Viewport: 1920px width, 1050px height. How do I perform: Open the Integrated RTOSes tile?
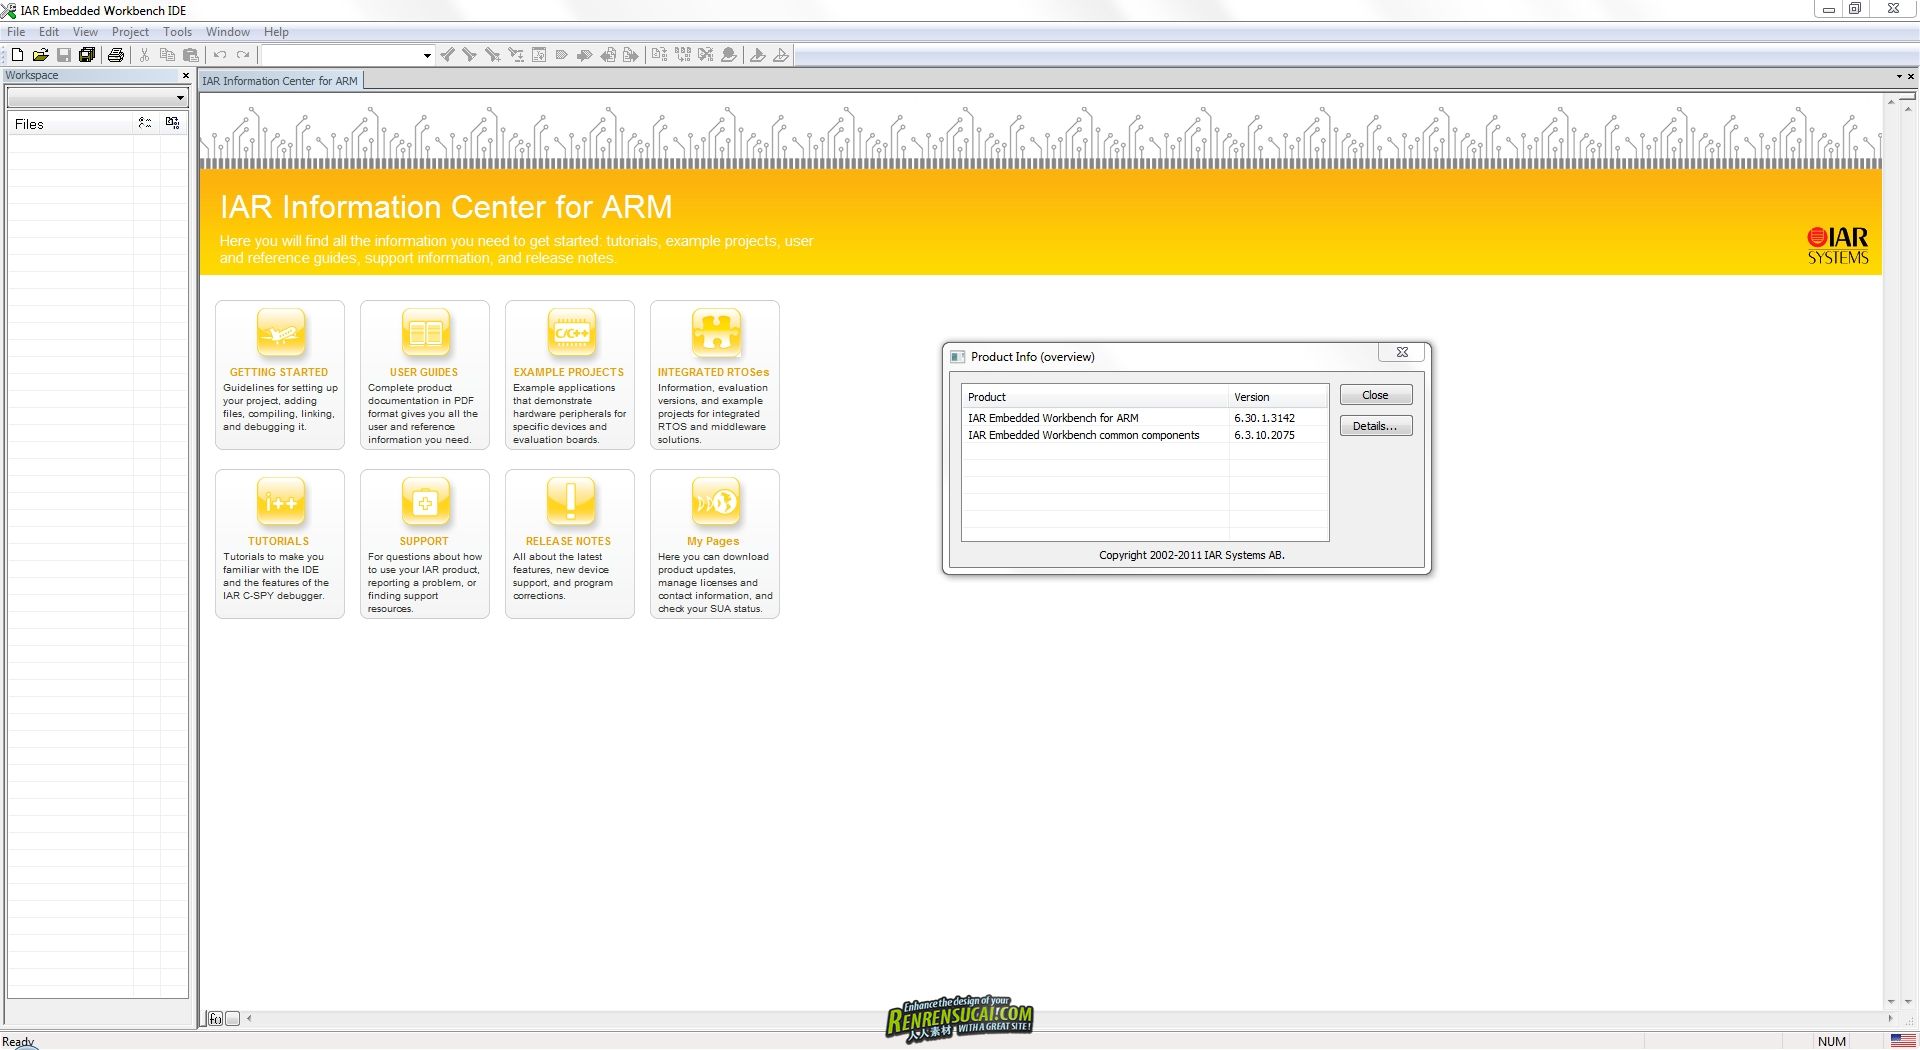click(715, 375)
